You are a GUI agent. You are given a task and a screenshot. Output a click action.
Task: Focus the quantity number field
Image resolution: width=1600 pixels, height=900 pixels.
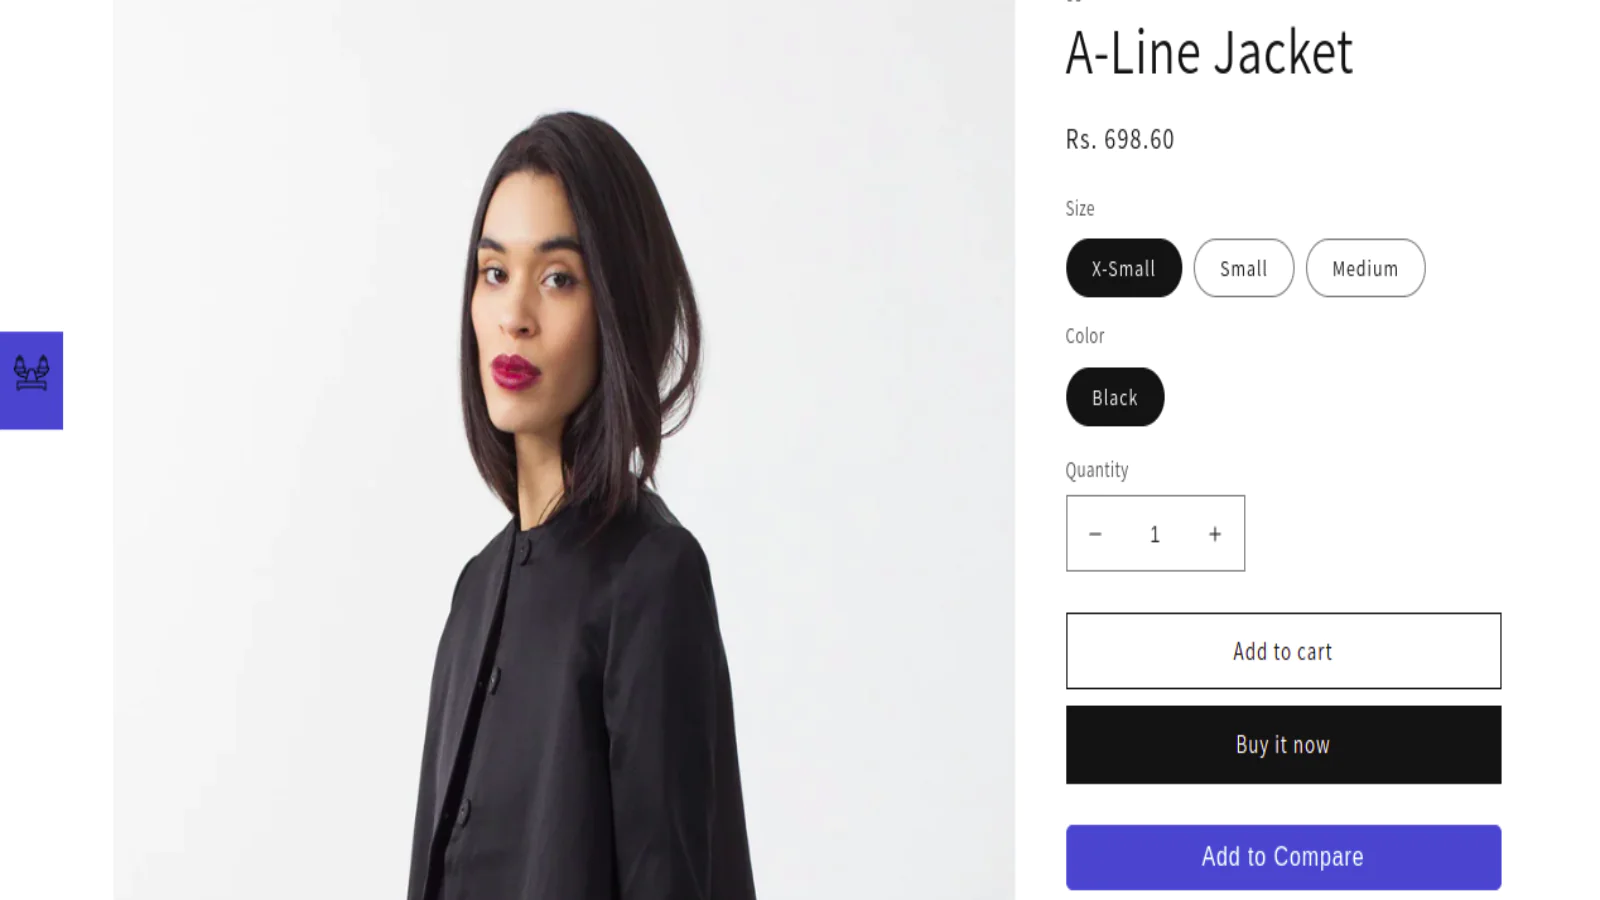coord(1155,534)
